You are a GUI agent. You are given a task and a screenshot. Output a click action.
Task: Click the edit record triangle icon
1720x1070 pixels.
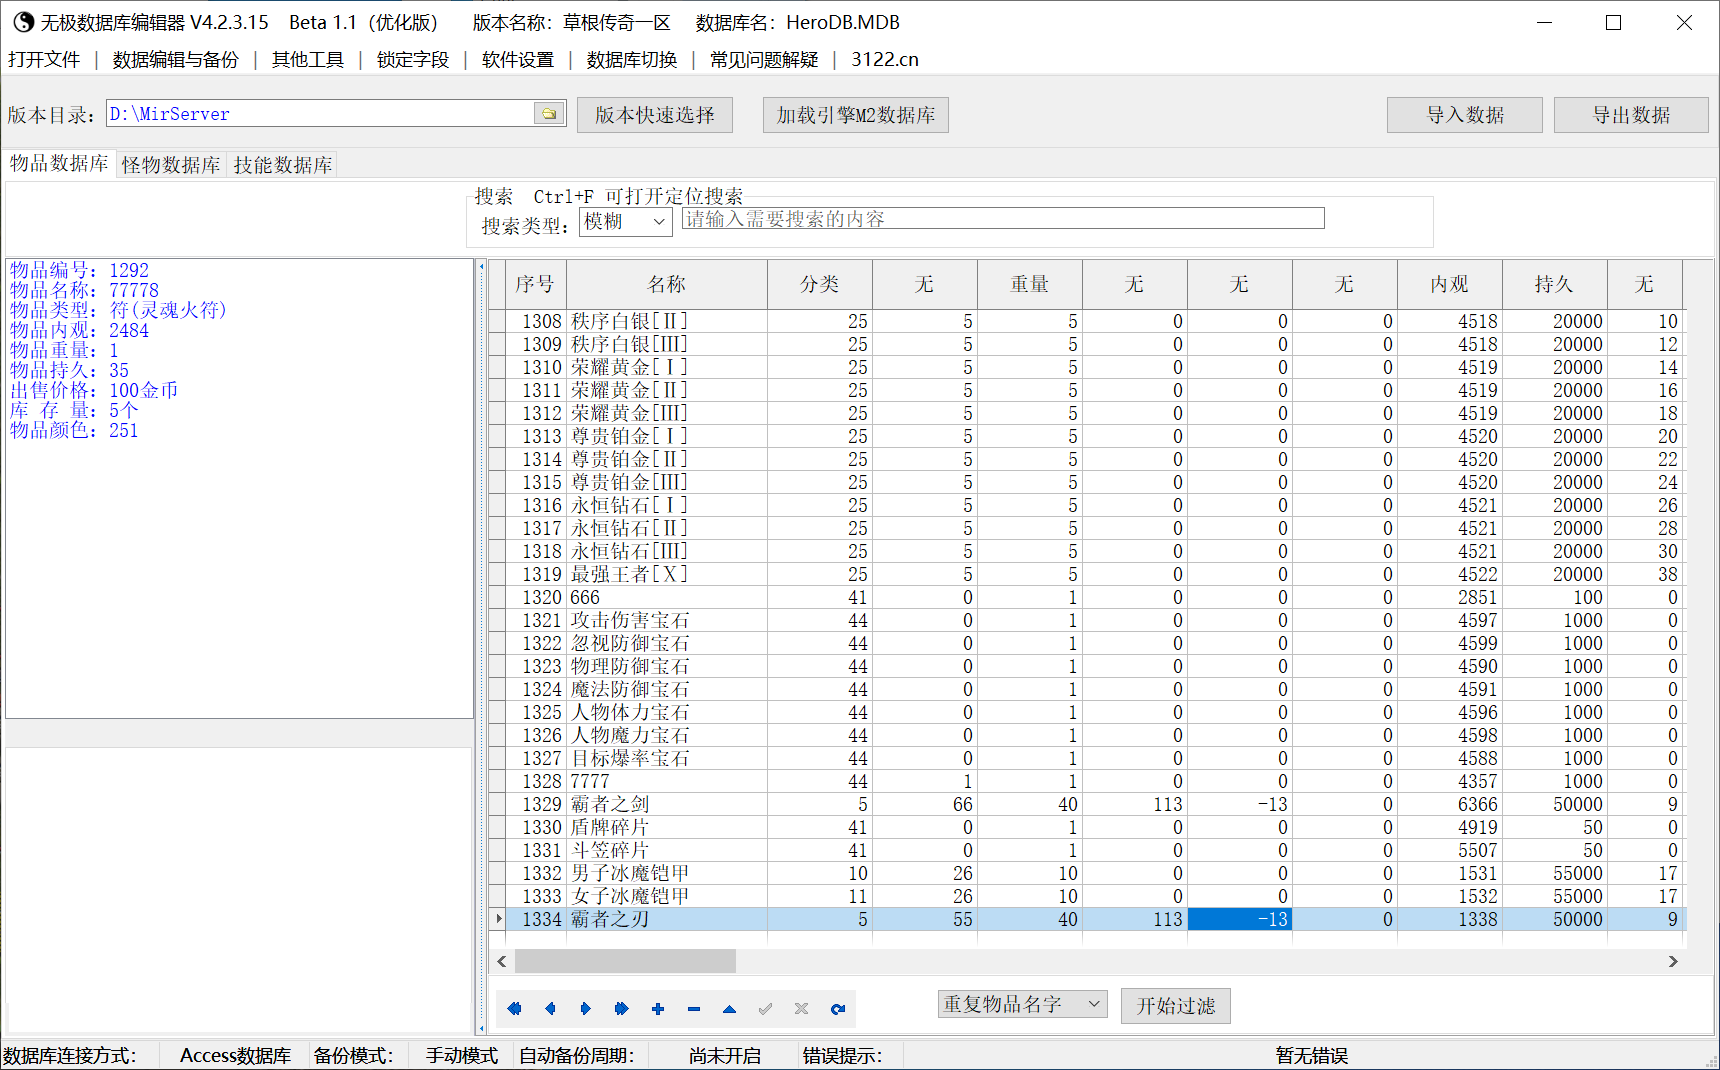(730, 1008)
